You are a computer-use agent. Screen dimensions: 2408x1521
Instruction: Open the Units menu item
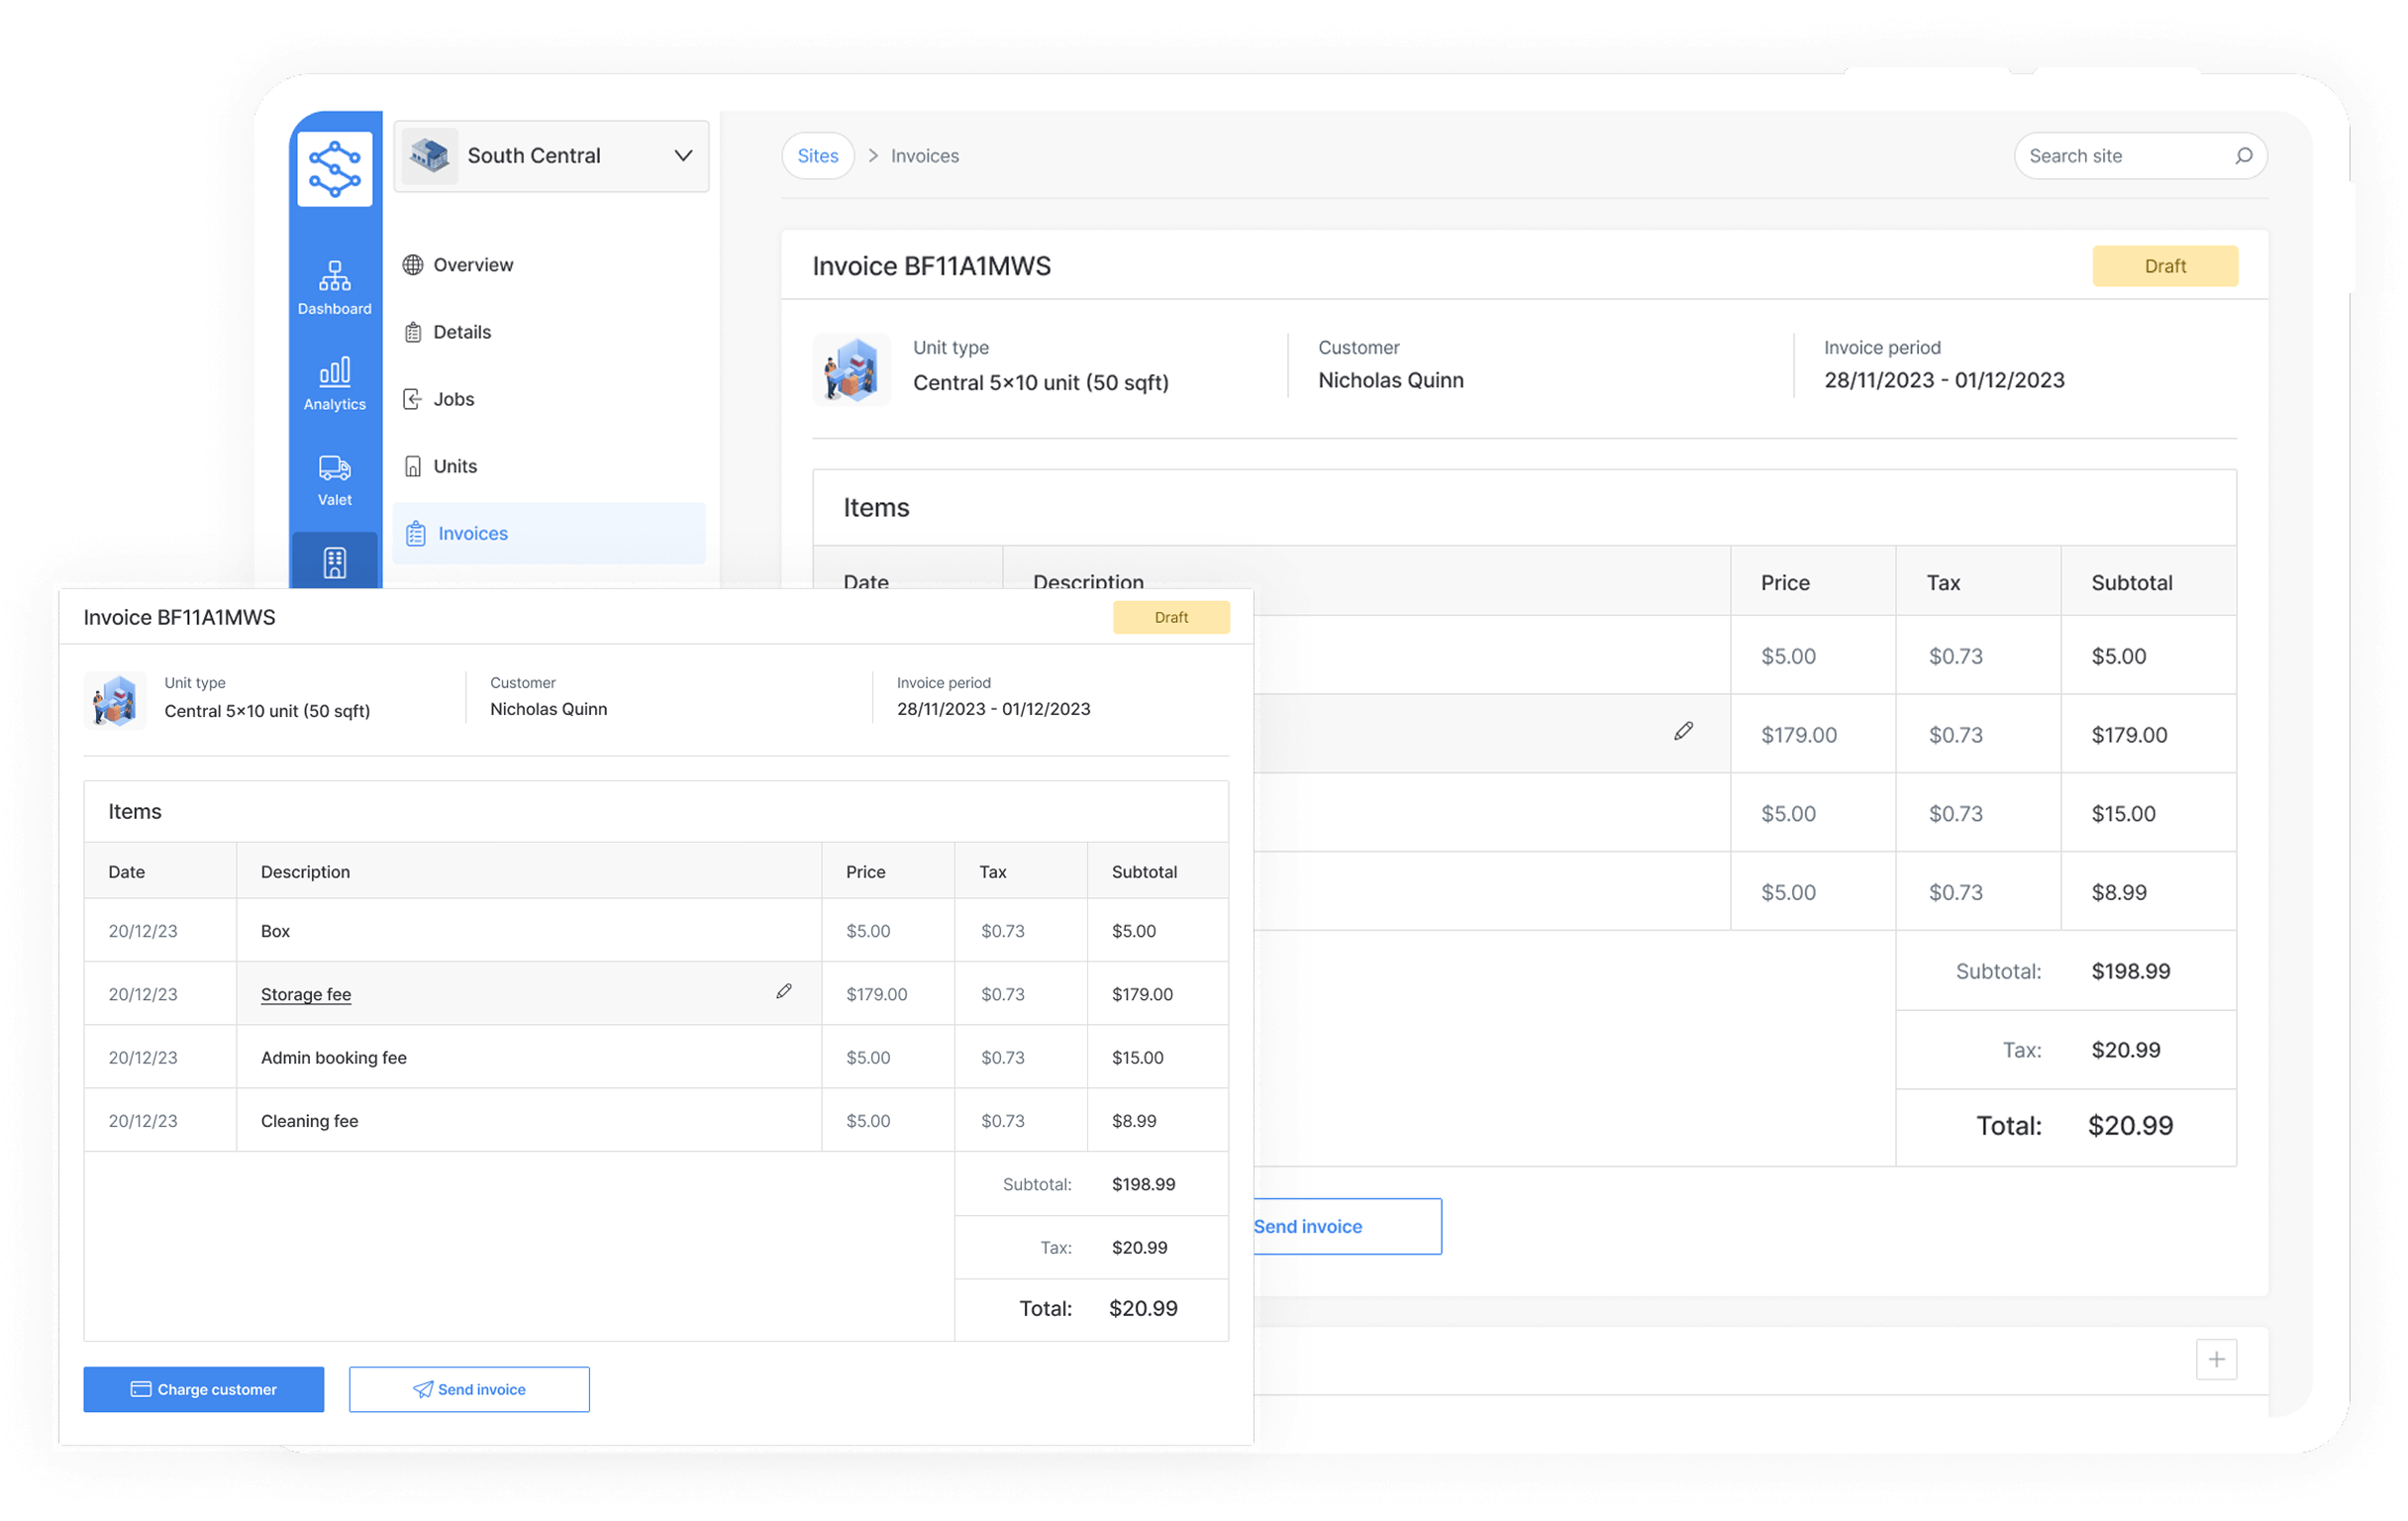click(x=454, y=466)
